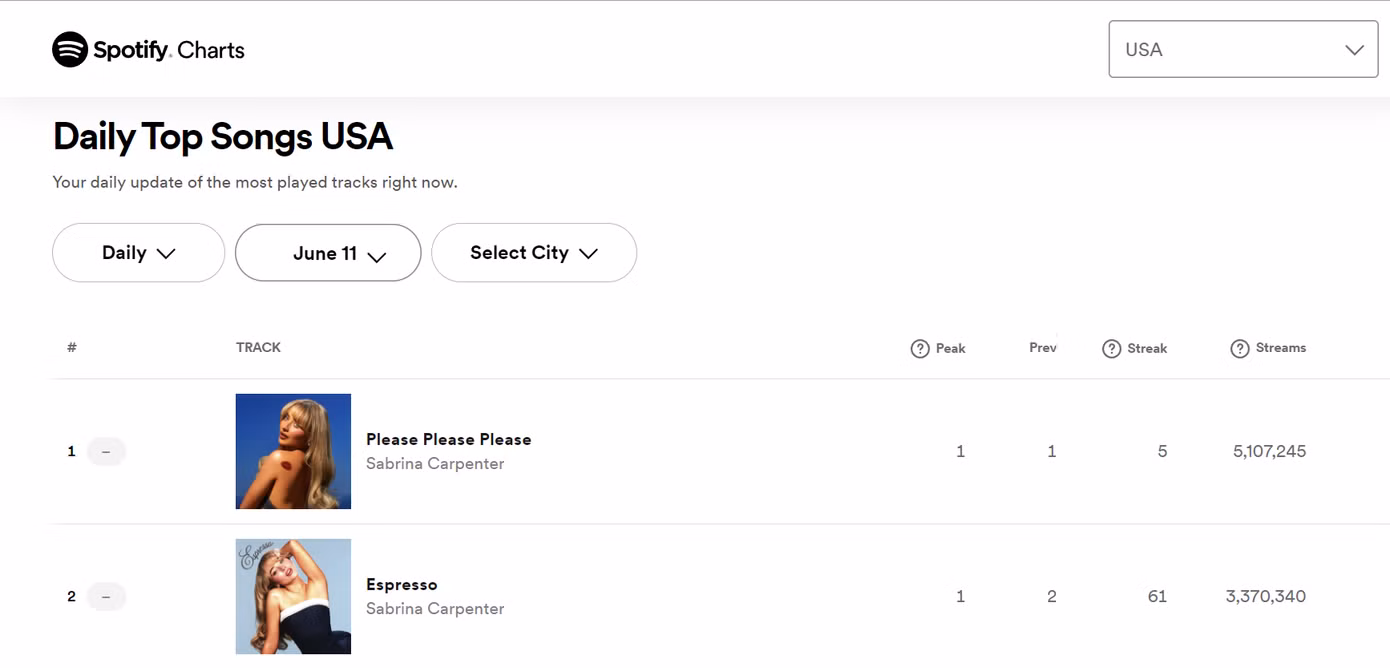
Task: Expand the Daily frequency dropdown
Action: pyautogui.click(x=138, y=253)
